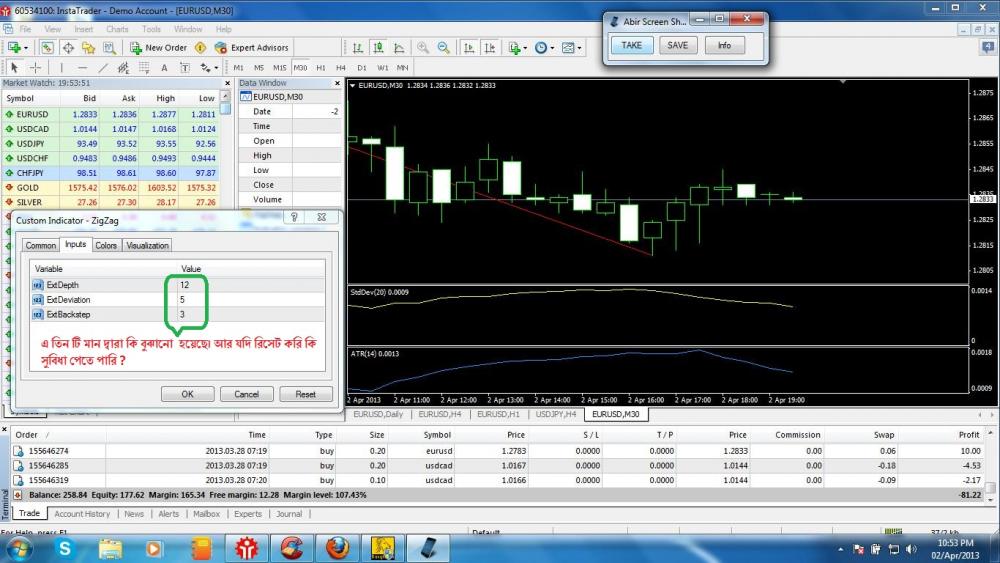The width and height of the screenshot is (1000, 563).
Task: Select the ExtBackstep value field
Action: click(x=251, y=314)
